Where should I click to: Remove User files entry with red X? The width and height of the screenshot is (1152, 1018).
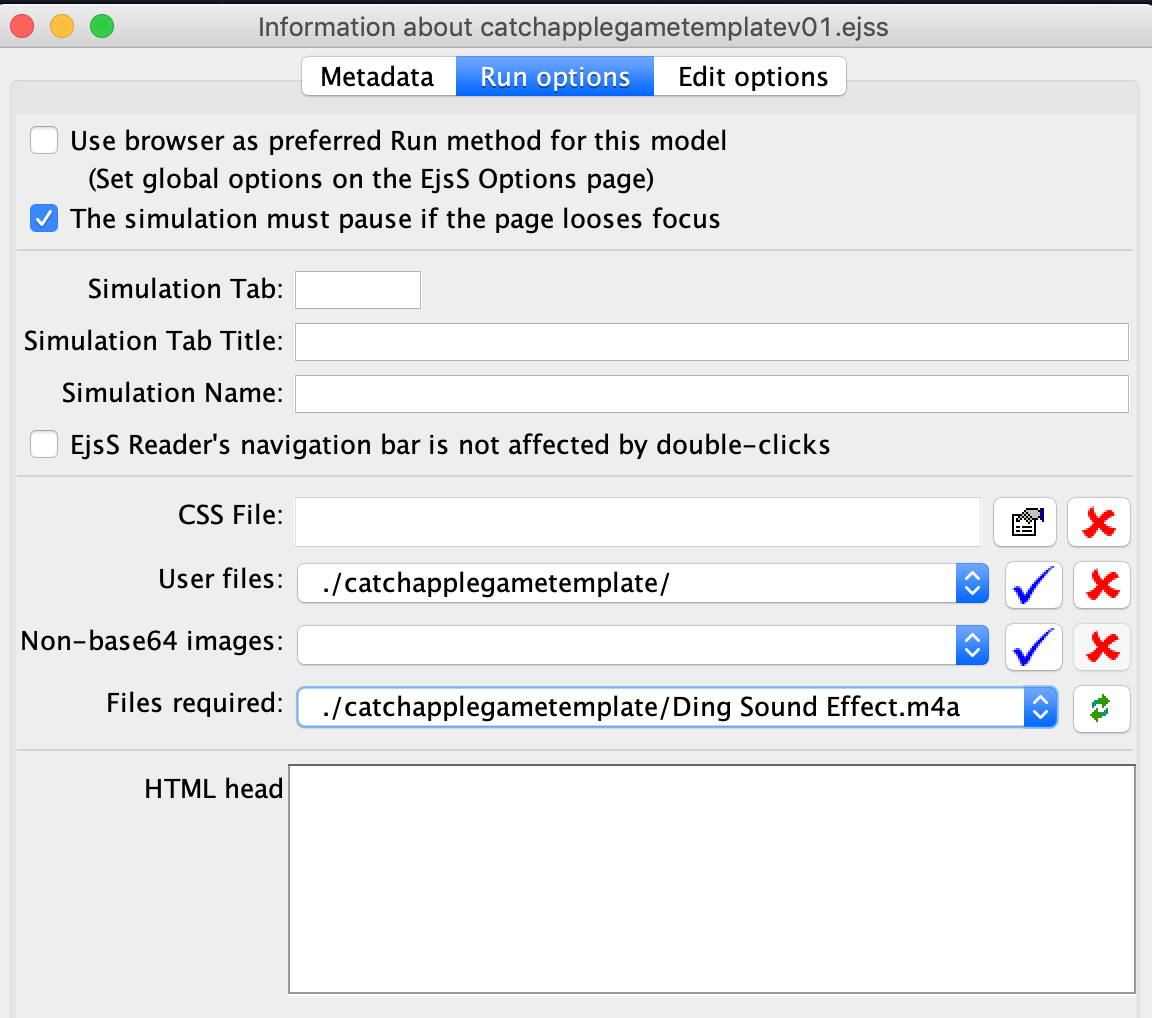[1101, 585]
